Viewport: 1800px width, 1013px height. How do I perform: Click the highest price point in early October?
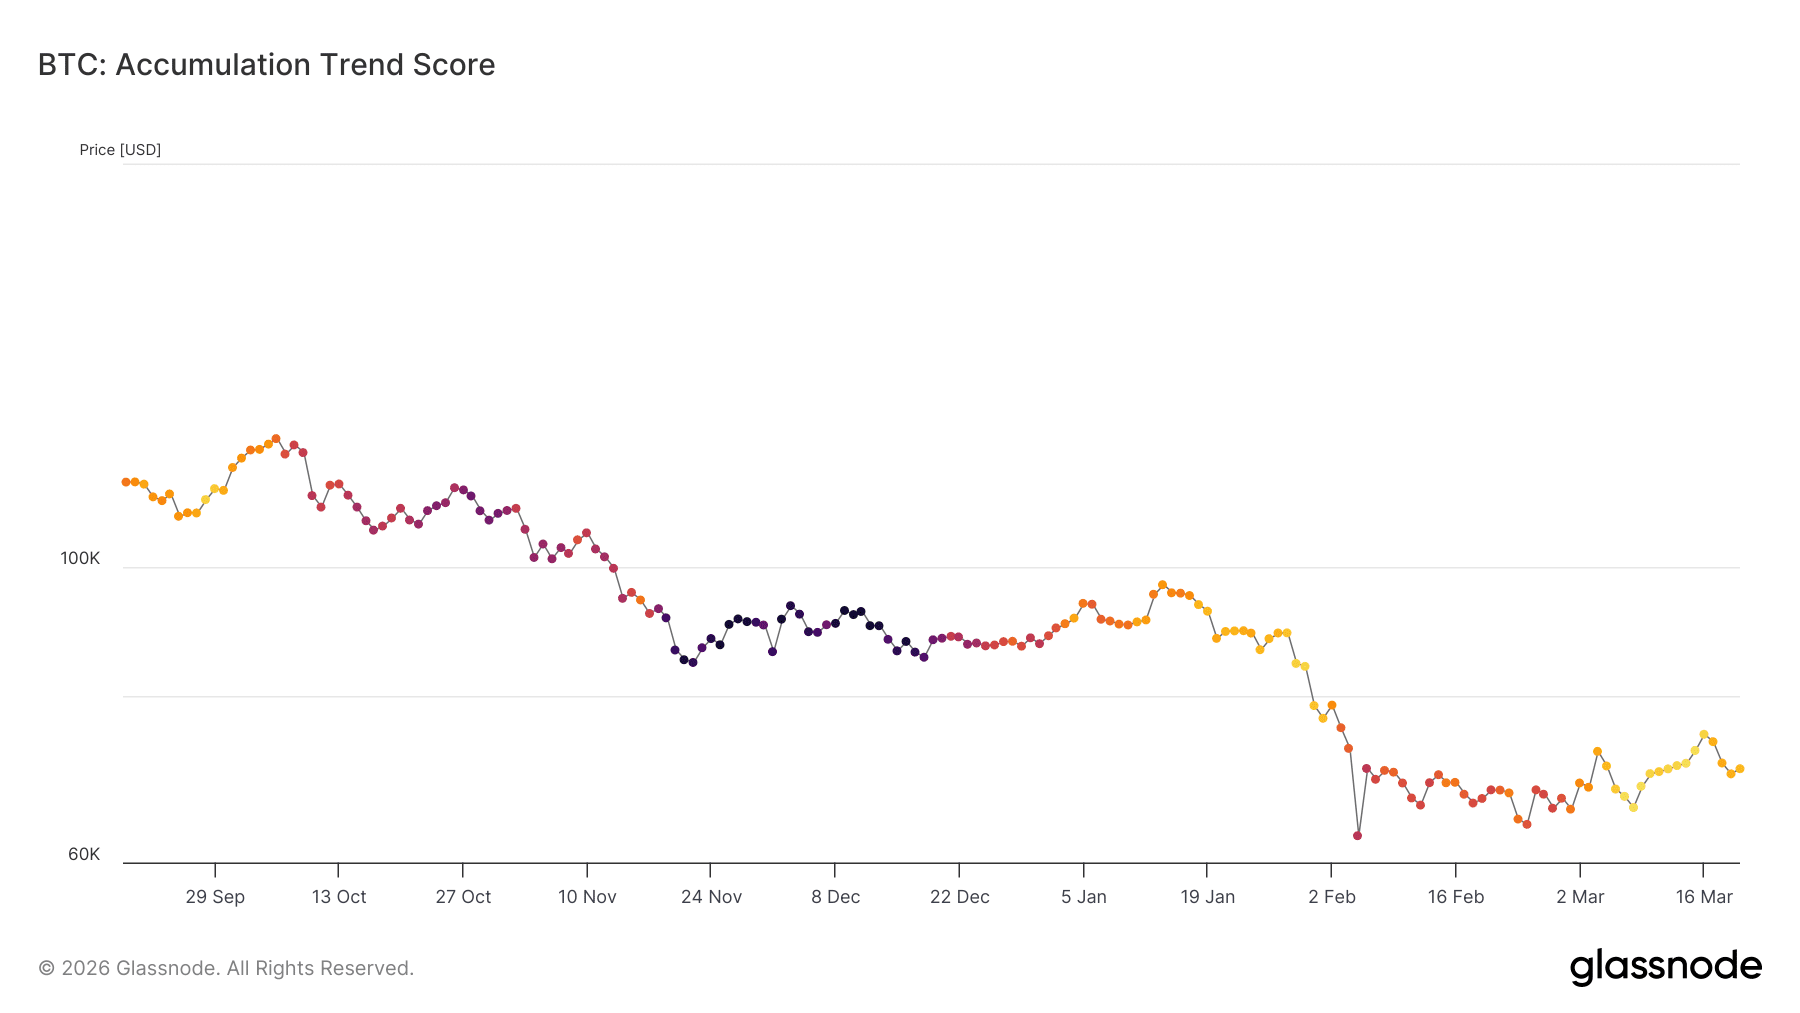276,439
